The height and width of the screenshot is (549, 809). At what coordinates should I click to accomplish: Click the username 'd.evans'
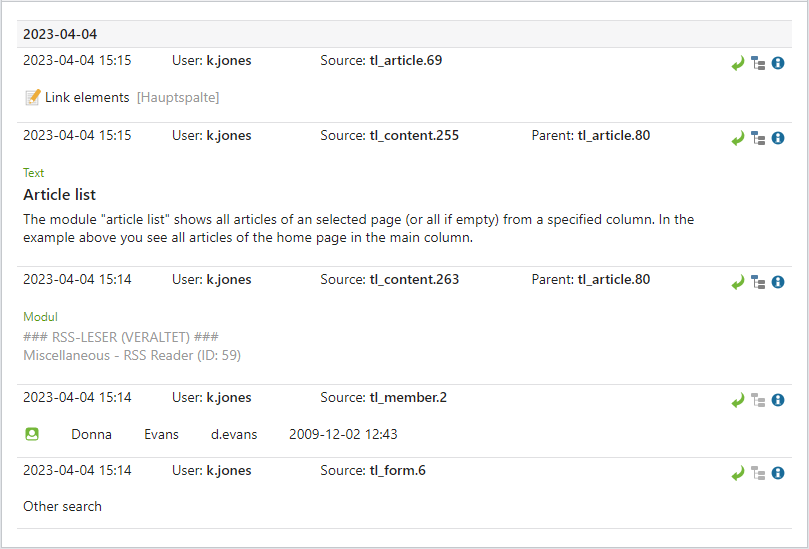pyautogui.click(x=234, y=434)
